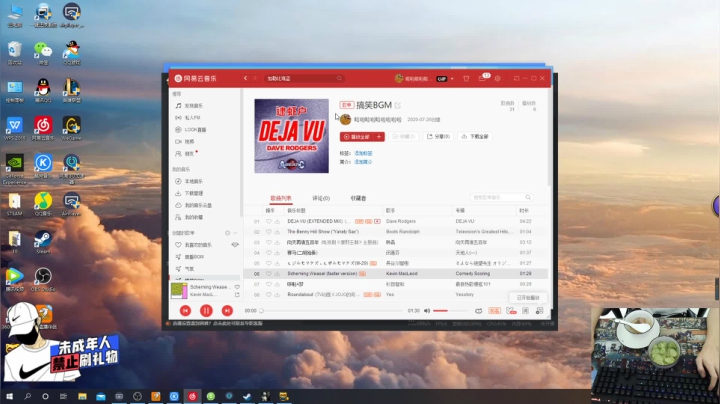Like the now-playing song in the mini player
Viewport: 720px width, 404px height.
click(237, 287)
